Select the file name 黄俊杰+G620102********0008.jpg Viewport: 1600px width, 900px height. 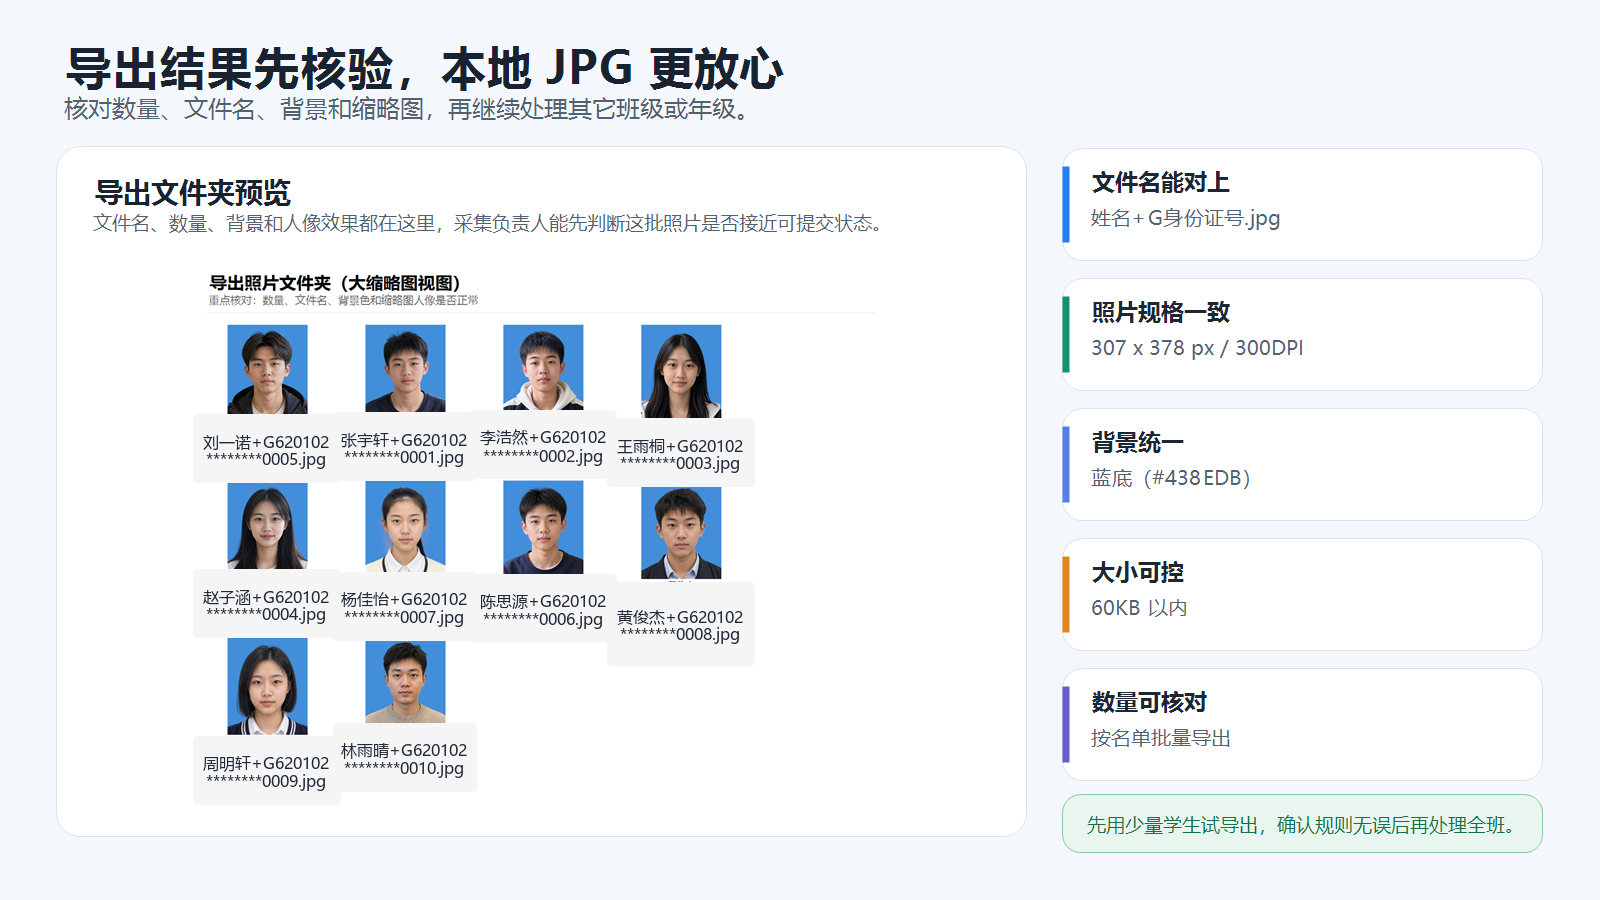tap(680, 626)
